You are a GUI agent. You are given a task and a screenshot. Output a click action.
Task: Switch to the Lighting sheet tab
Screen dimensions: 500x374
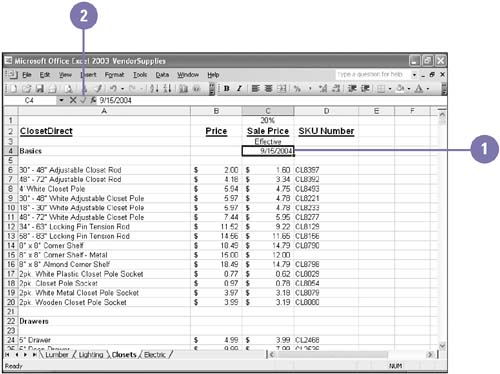(x=91, y=355)
